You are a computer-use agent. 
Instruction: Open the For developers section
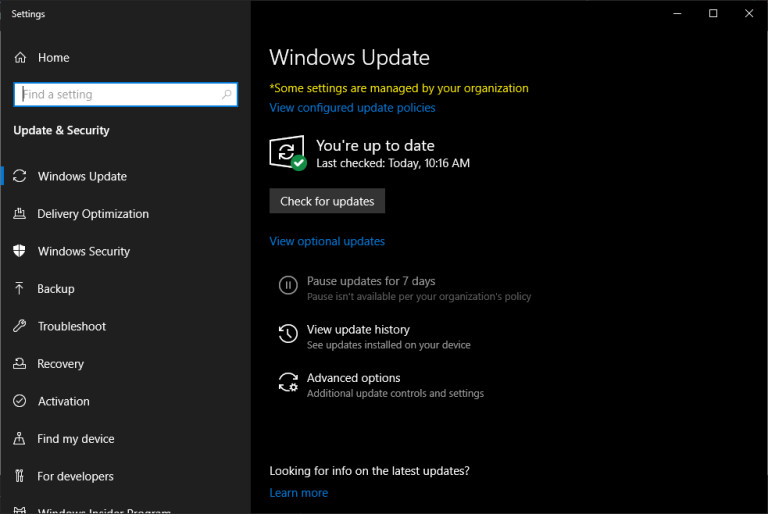(x=75, y=477)
